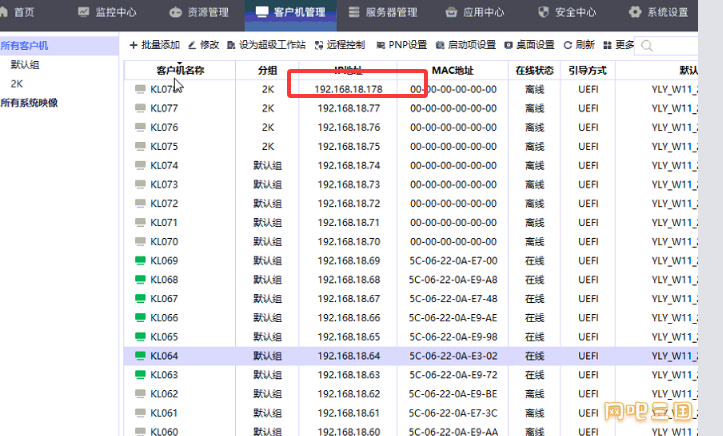This screenshot has width=723, height=436.
Task: Open the 首页 home tab
Action: (x=18, y=12)
